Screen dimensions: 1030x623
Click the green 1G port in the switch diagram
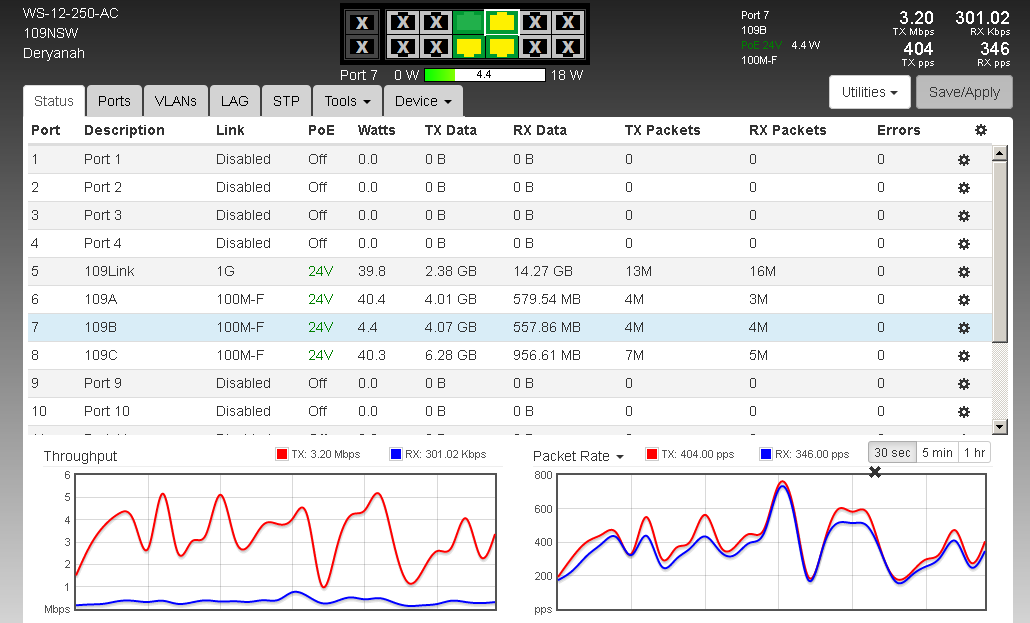[467, 21]
